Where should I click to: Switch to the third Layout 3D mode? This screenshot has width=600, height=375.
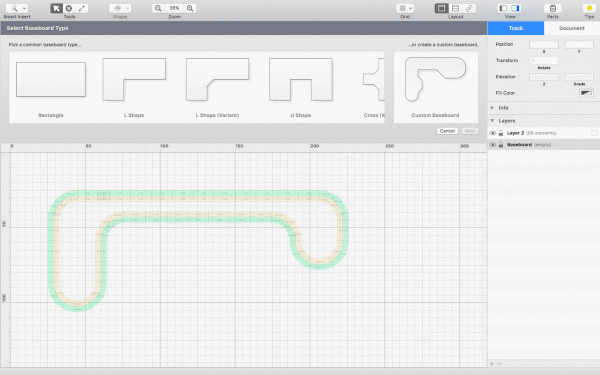(x=469, y=8)
